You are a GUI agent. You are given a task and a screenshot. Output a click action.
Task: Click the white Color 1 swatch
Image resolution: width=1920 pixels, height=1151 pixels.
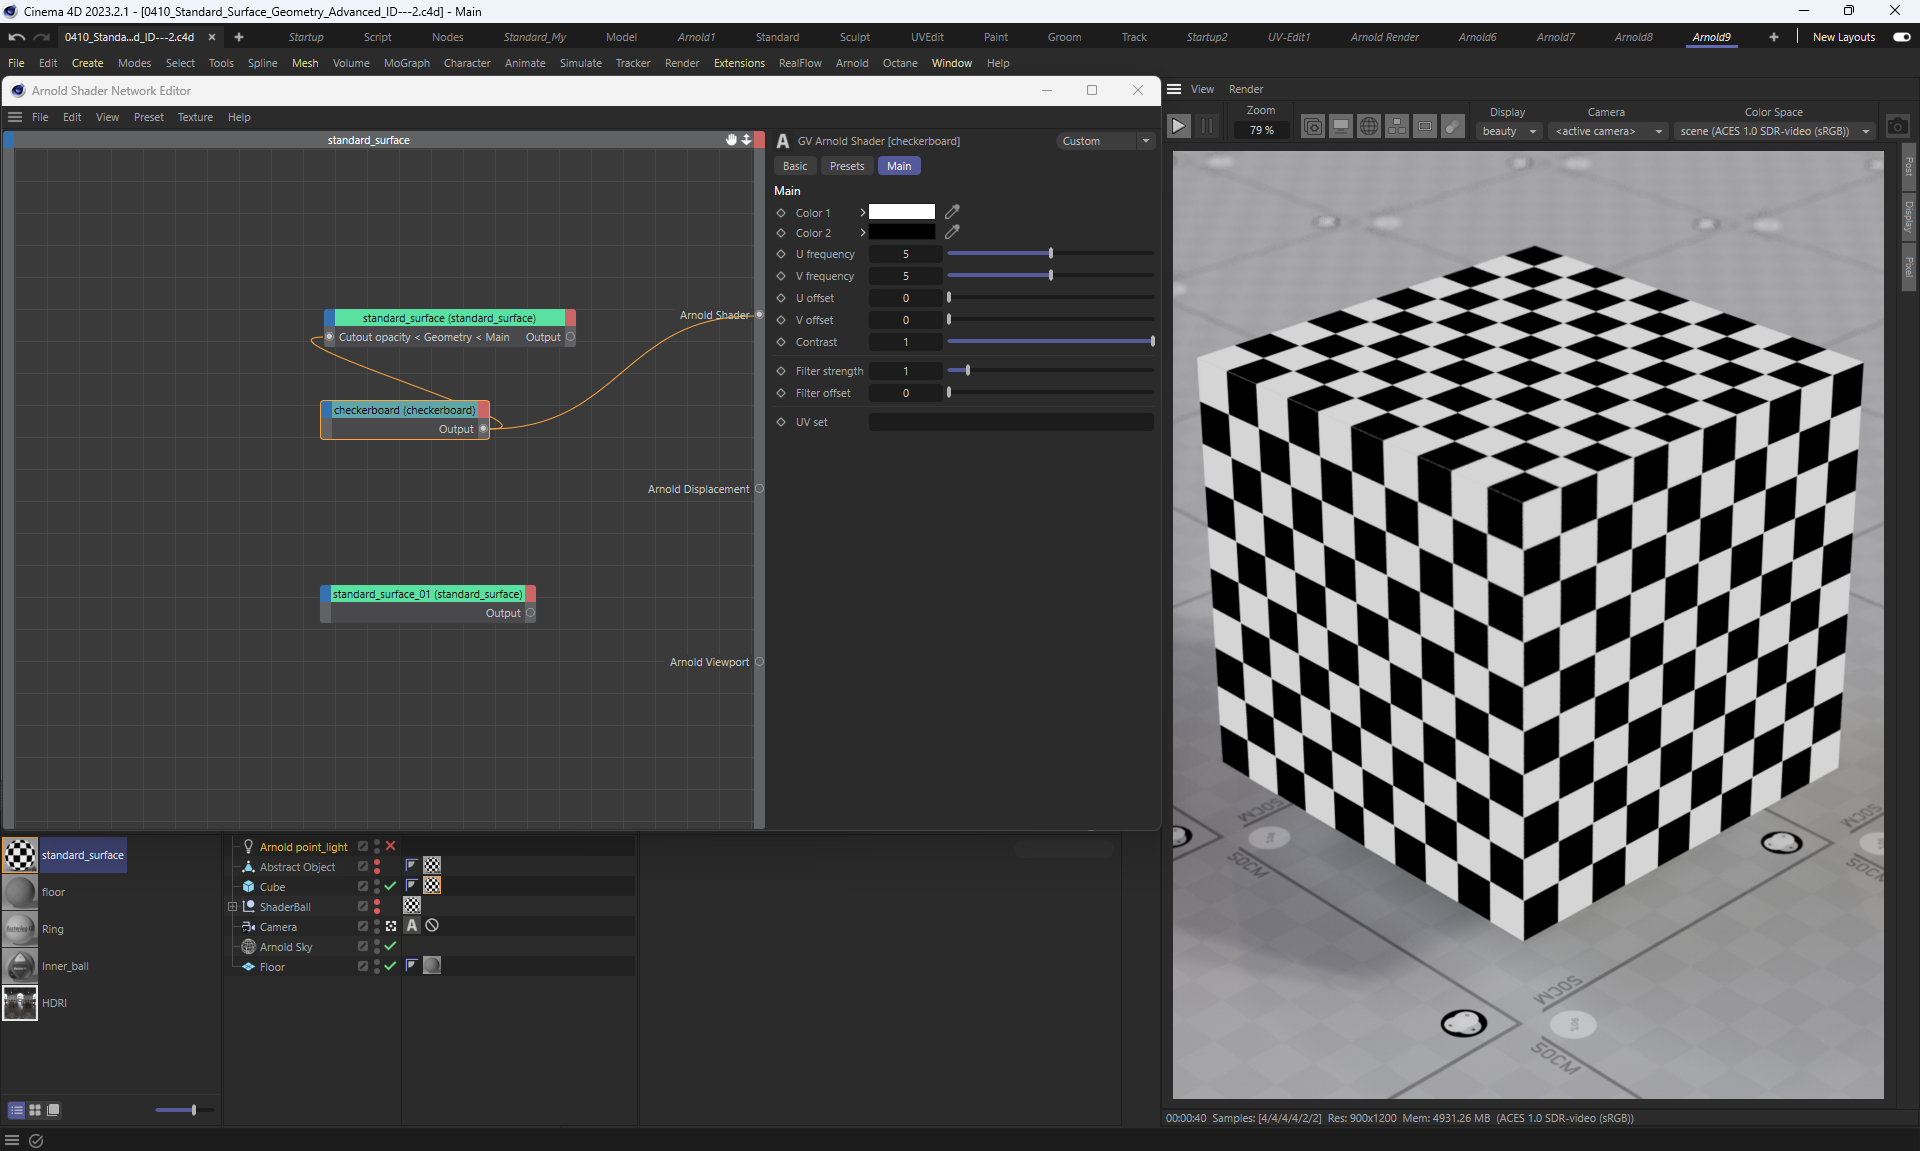(x=901, y=212)
